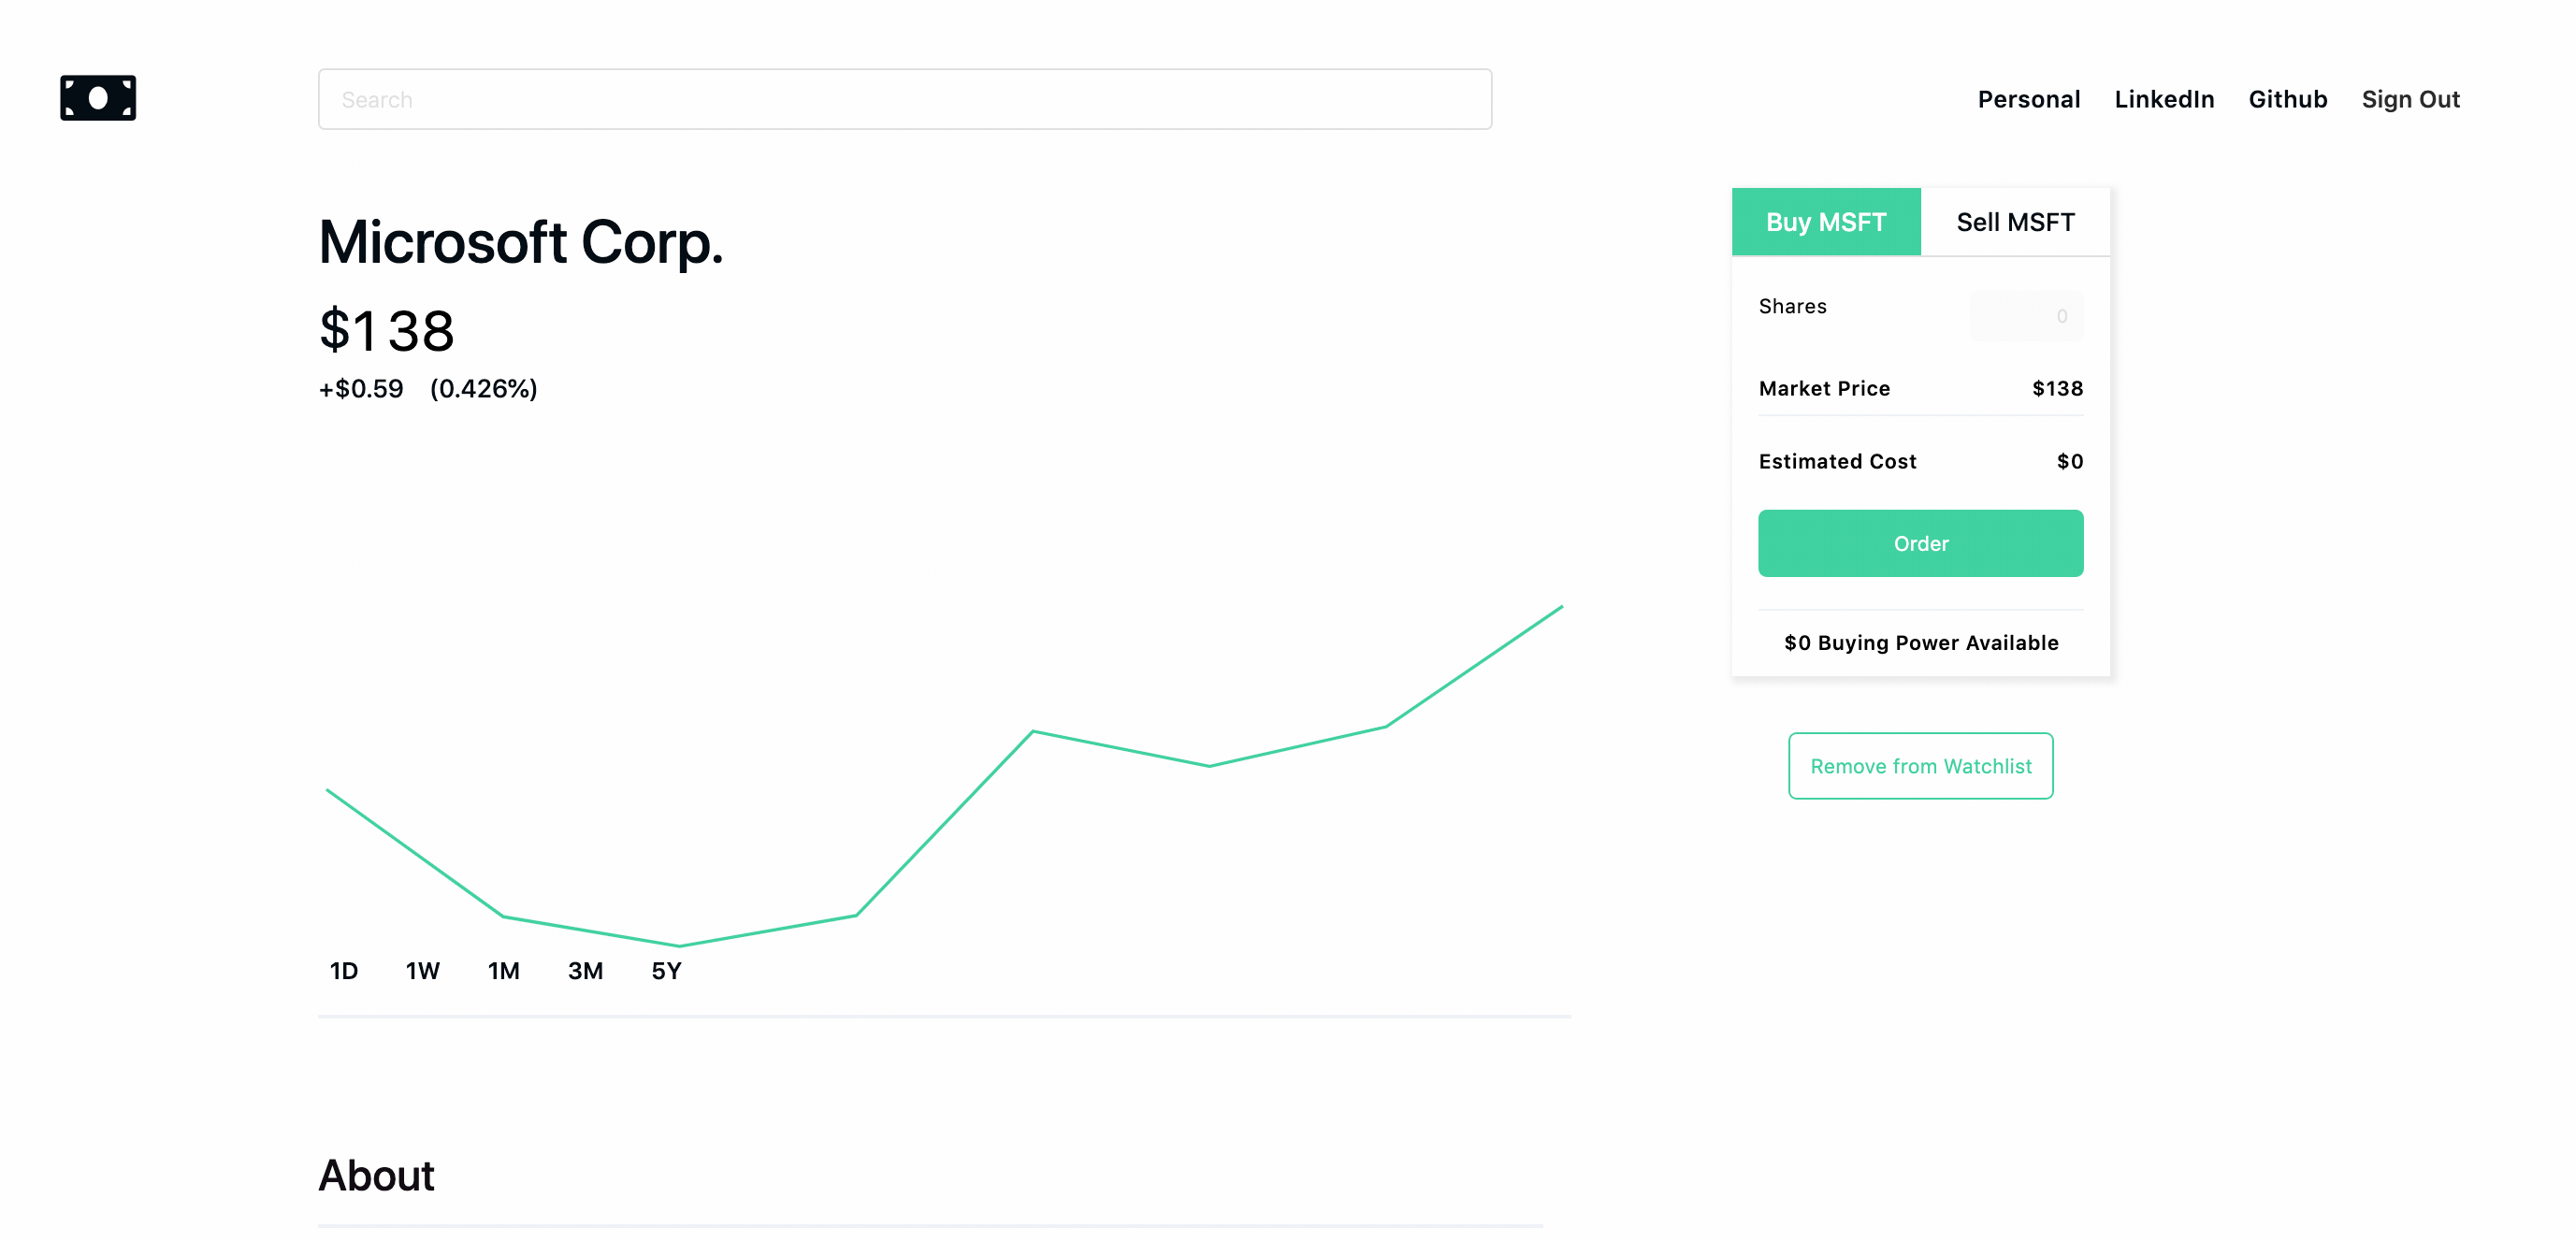Click the Github navigation link
Viewport: 2576px width, 1241px height.
coord(2289,98)
